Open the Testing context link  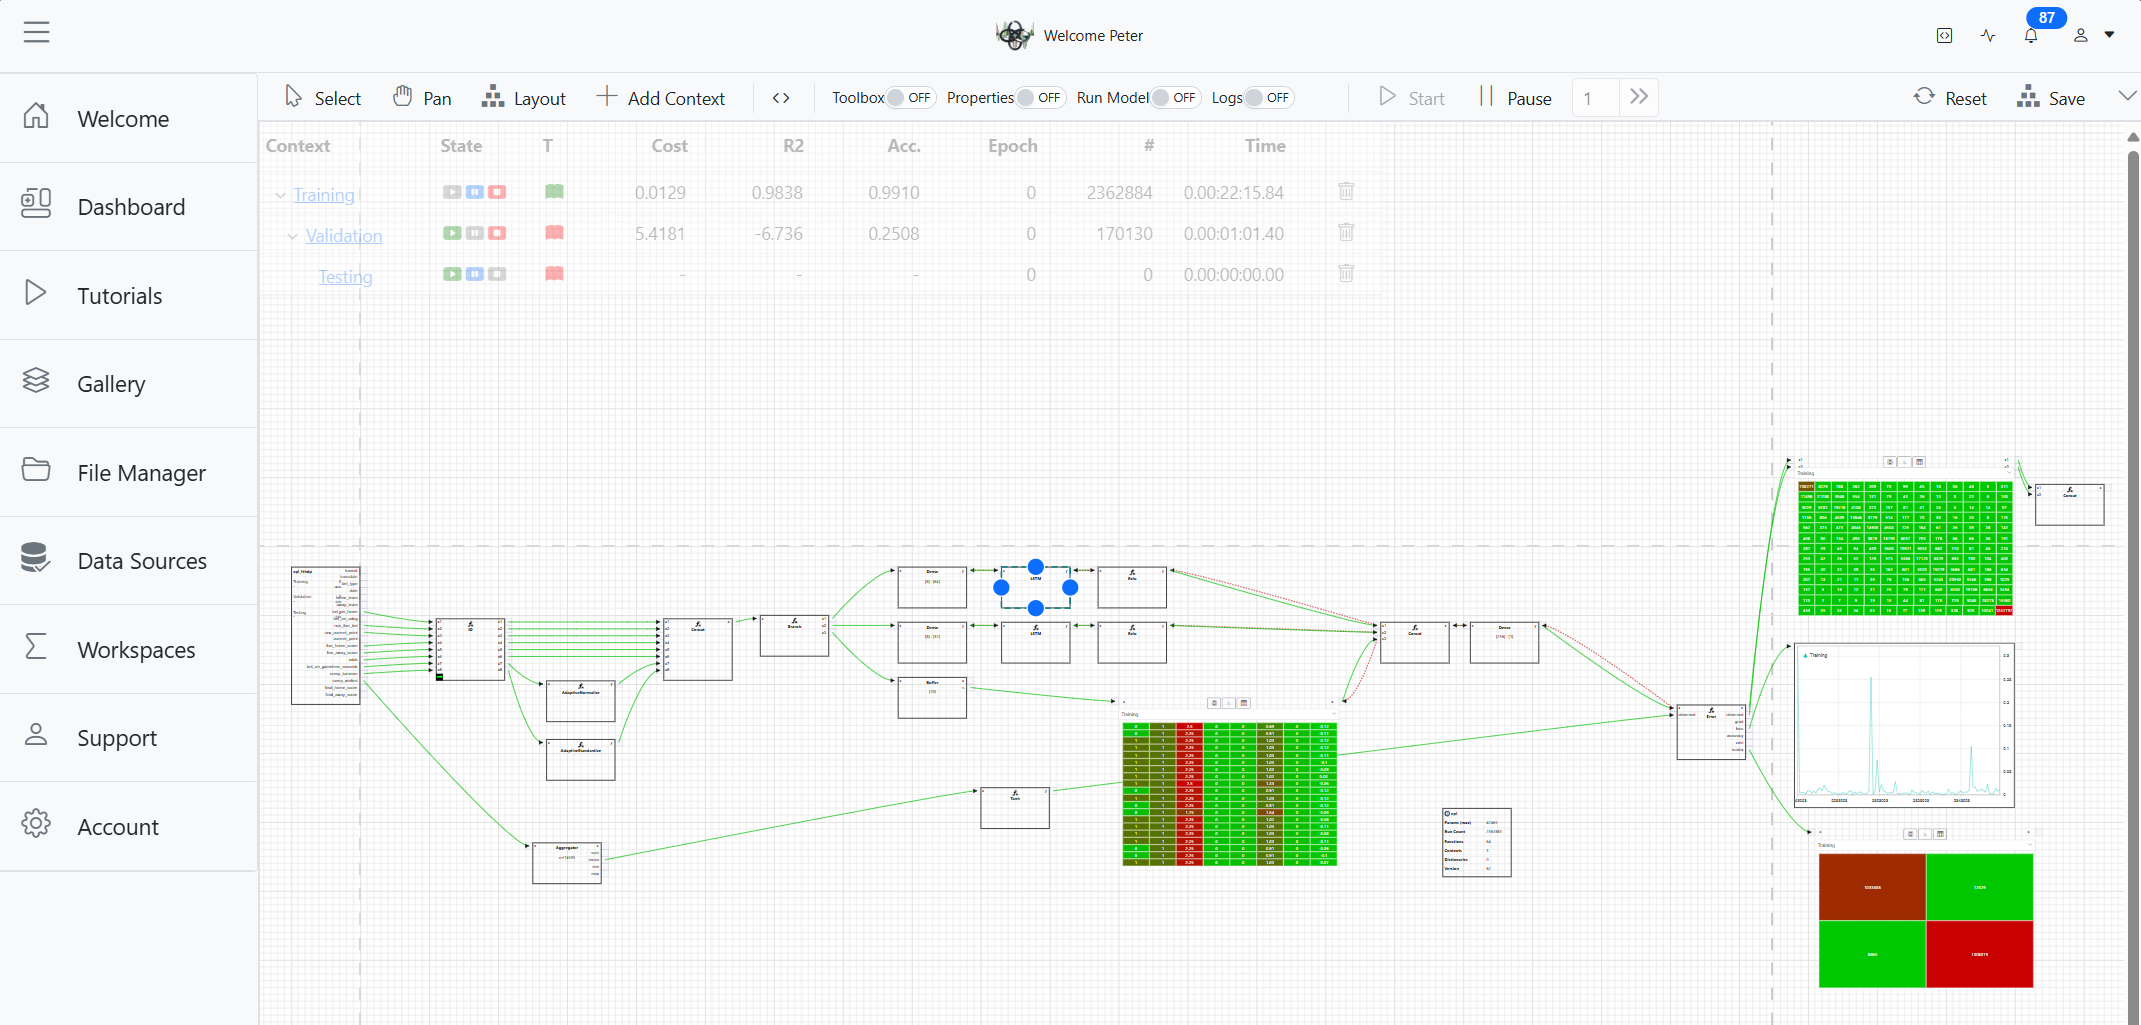click(345, 277)
